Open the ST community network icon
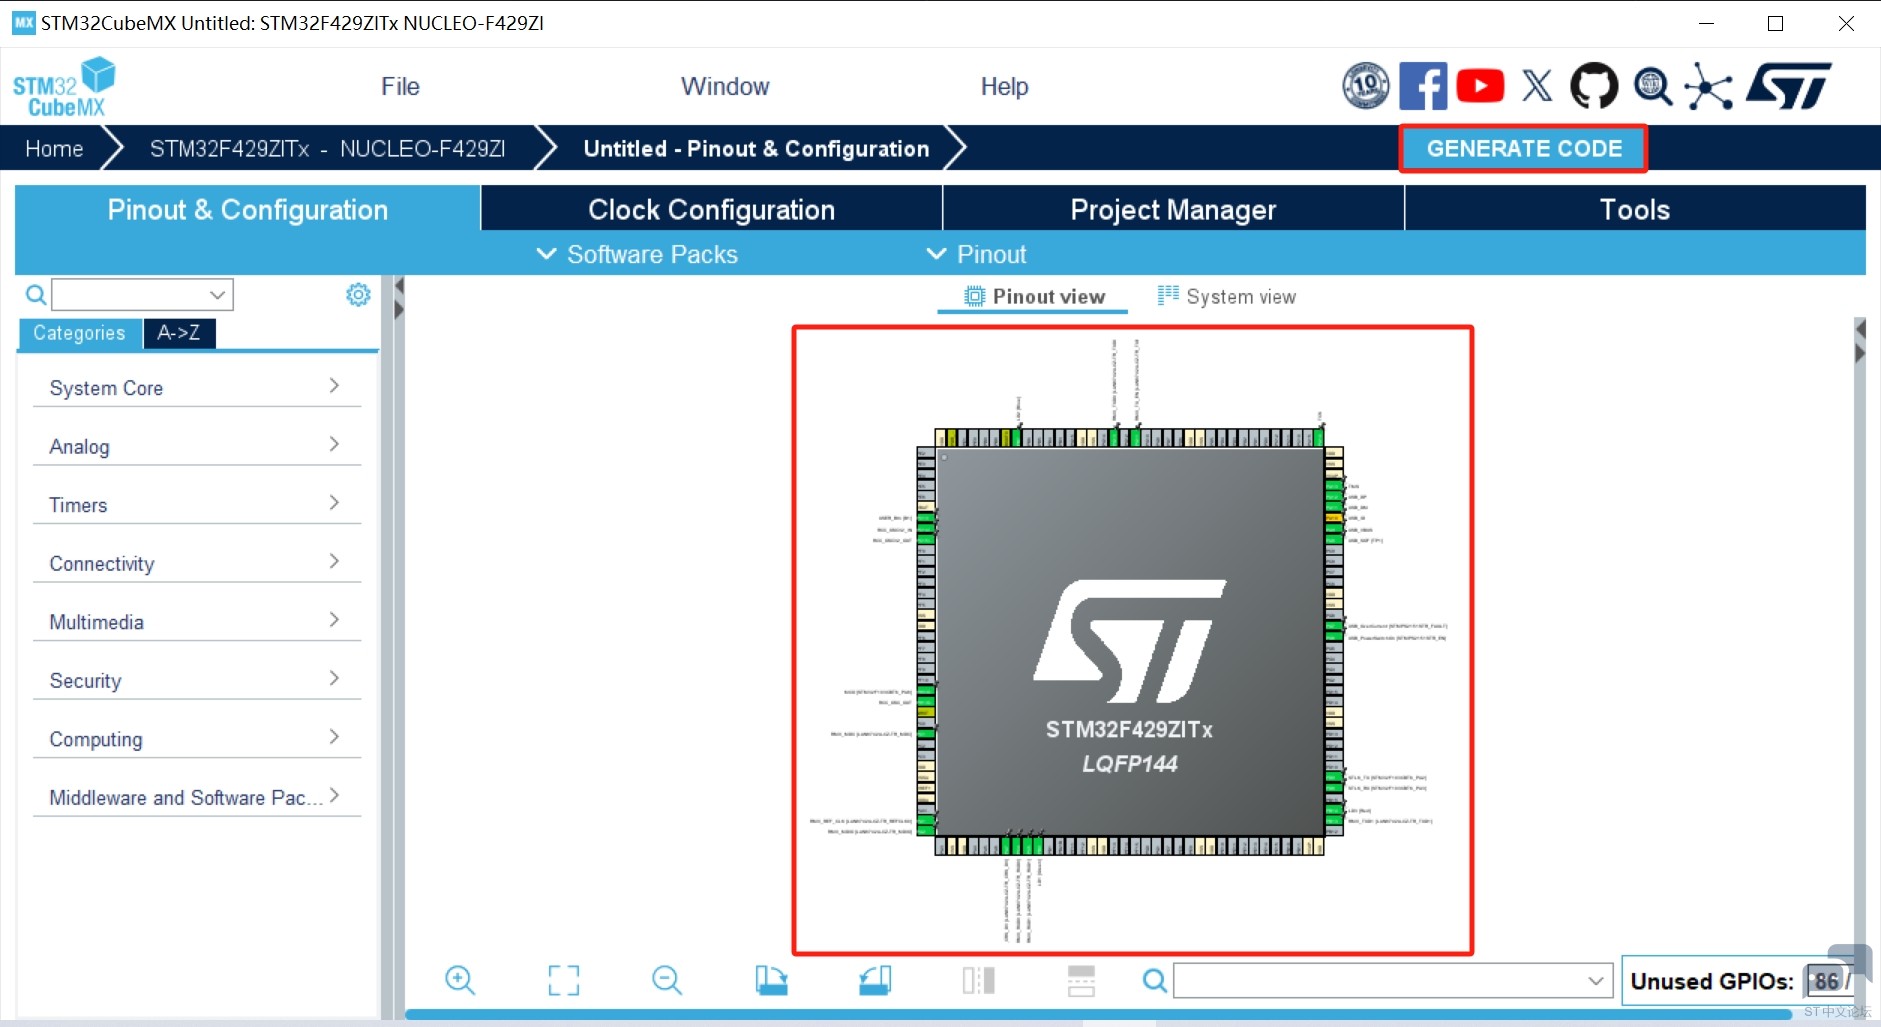The image size is (1881, 1027). pos(1709,87)
